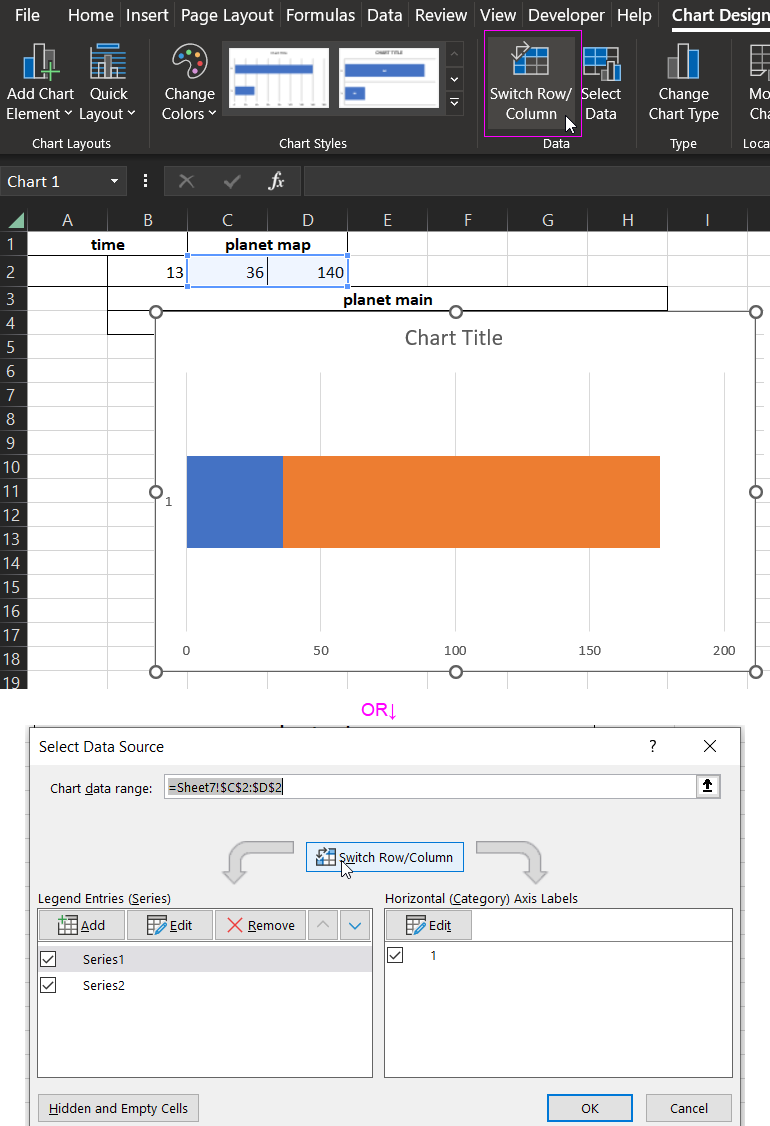Open Change Colors palette
The height and width of the screenshot is (1126, 770).
tap(189, 85)
